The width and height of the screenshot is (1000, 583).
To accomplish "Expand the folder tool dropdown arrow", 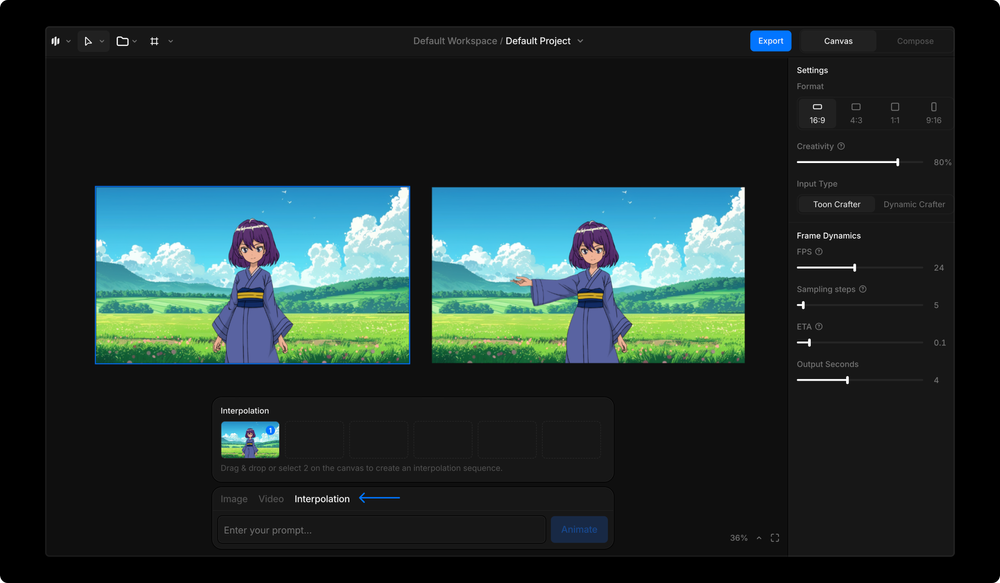I will [x=135, y=42].
